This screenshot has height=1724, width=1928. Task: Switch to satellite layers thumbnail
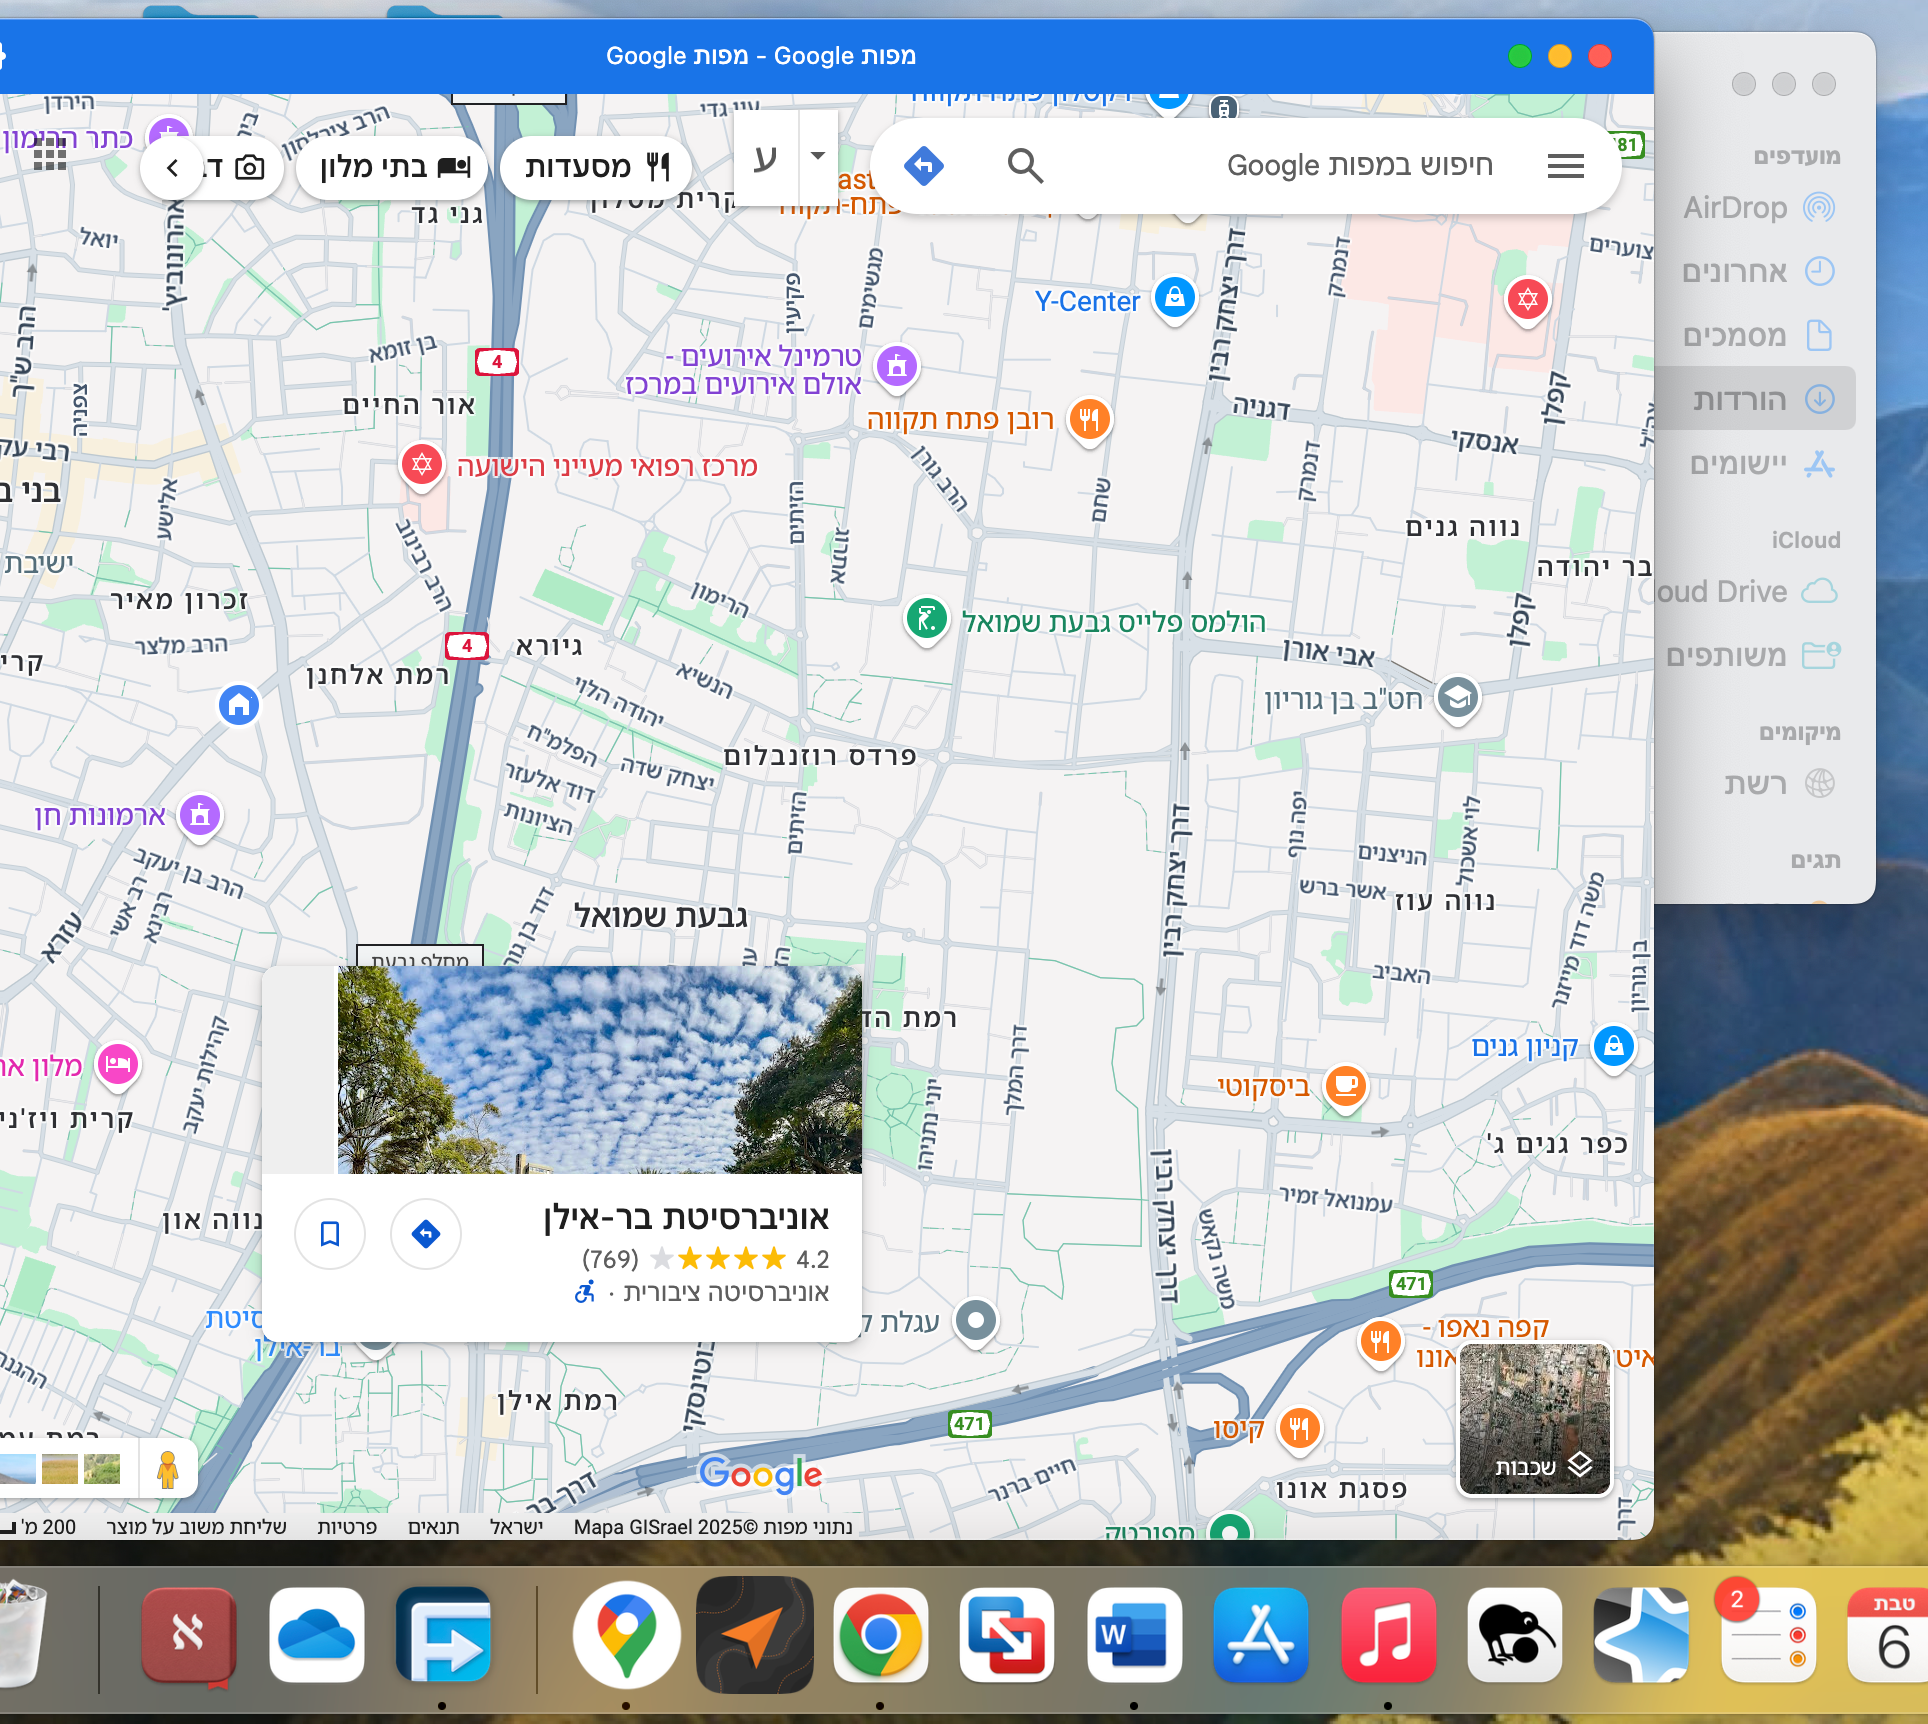point(1535,1419)
